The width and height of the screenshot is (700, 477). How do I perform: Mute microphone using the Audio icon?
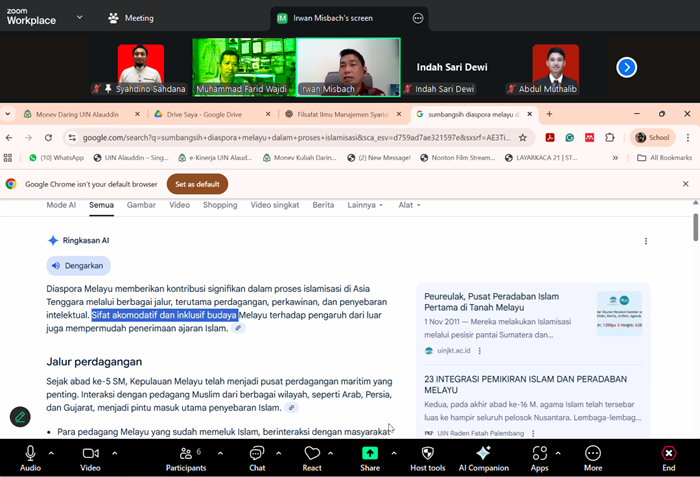pos(30,453)
